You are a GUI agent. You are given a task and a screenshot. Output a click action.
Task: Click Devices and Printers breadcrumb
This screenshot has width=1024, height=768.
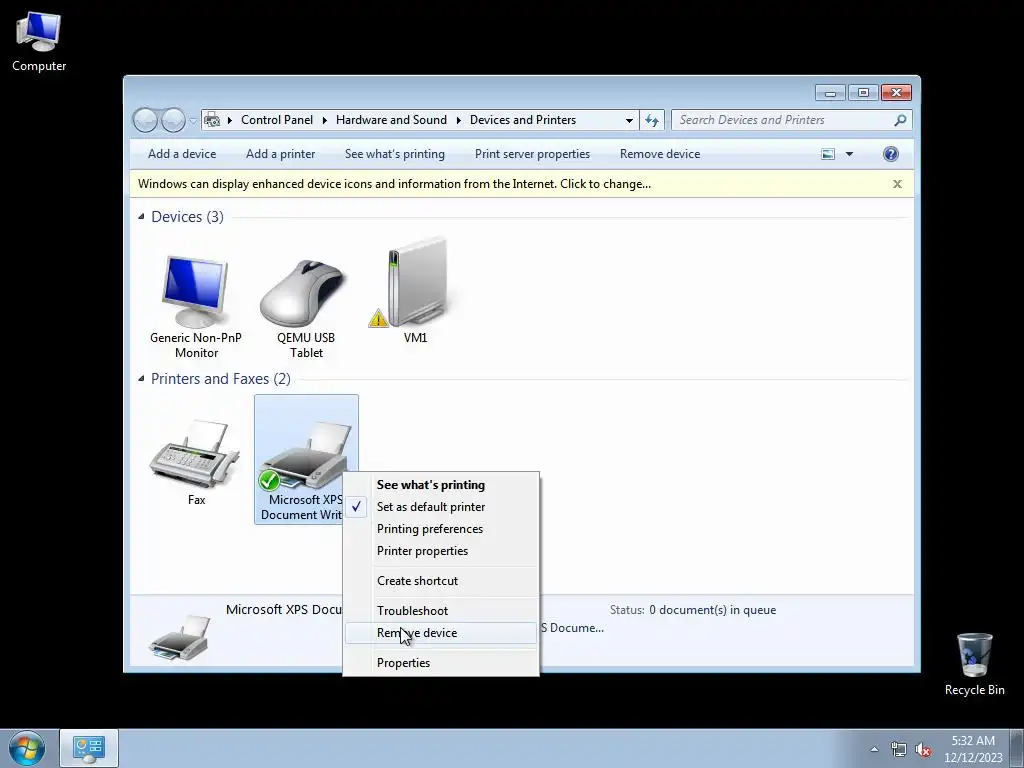coord(522,120)
